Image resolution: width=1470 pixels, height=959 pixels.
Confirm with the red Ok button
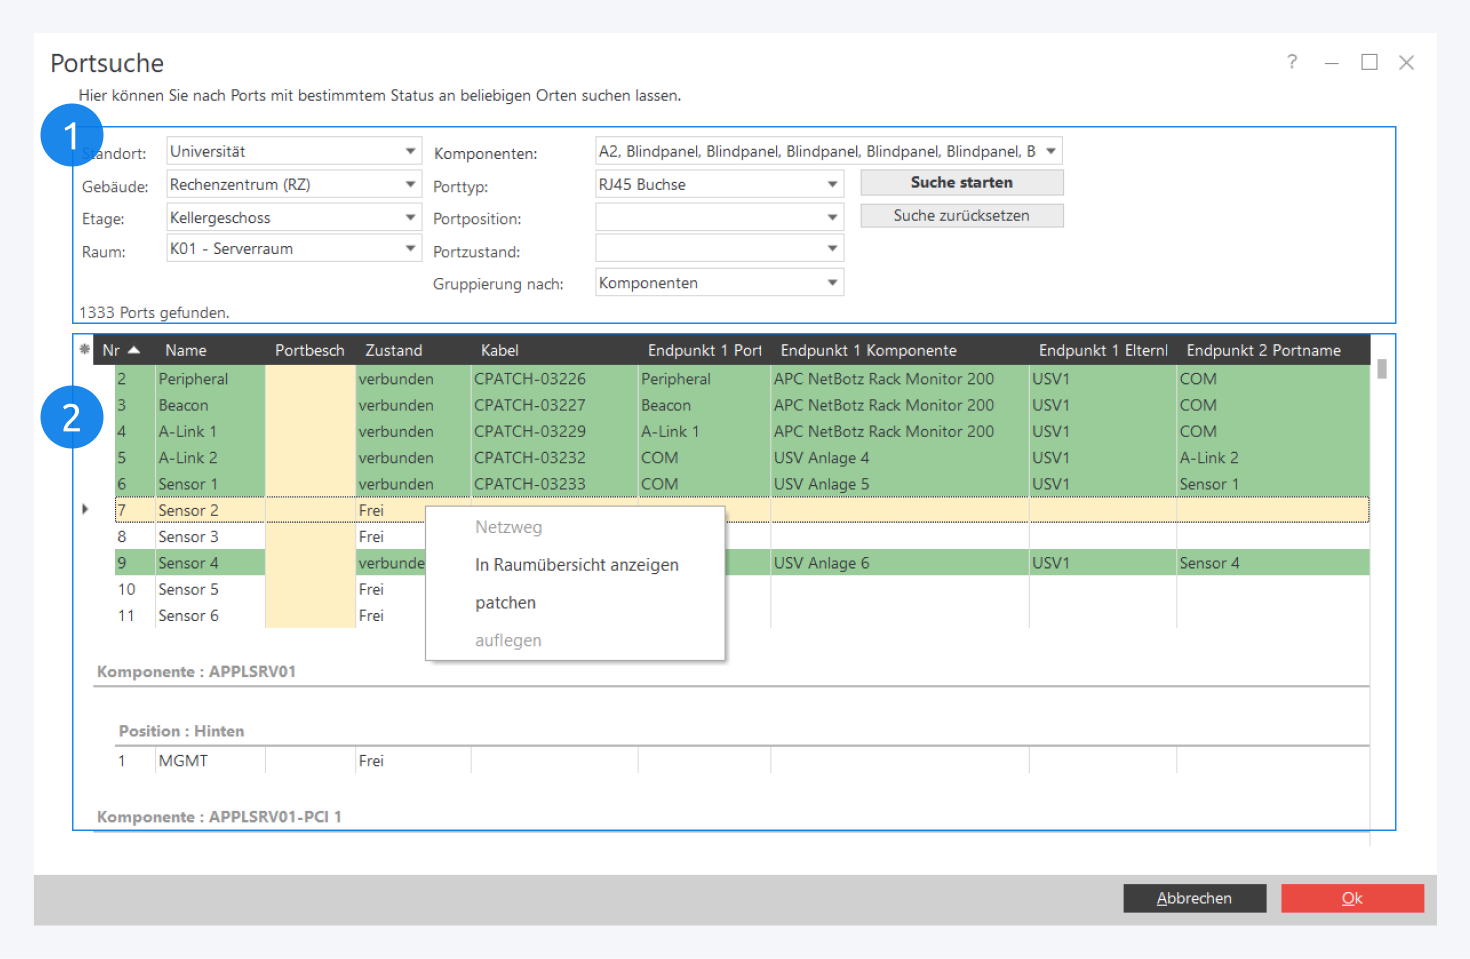pos(1352,898)
